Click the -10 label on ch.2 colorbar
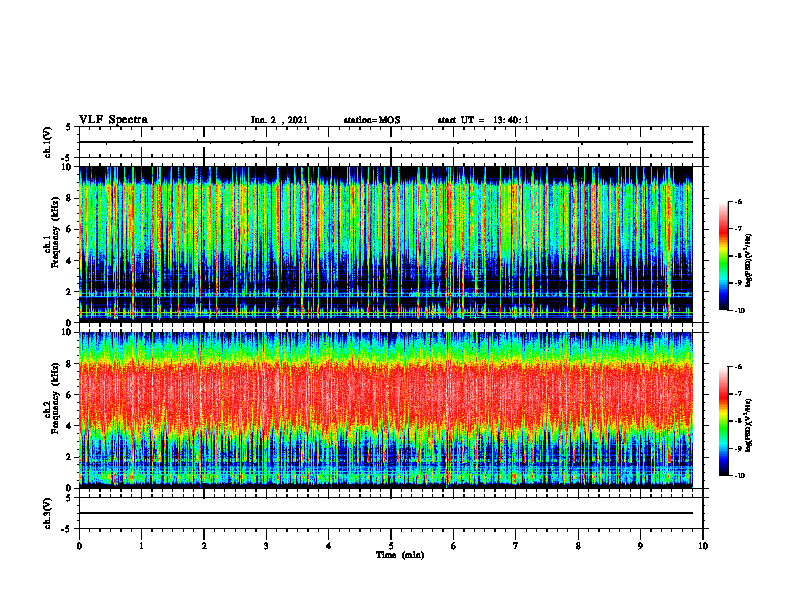 click(740, 476)
